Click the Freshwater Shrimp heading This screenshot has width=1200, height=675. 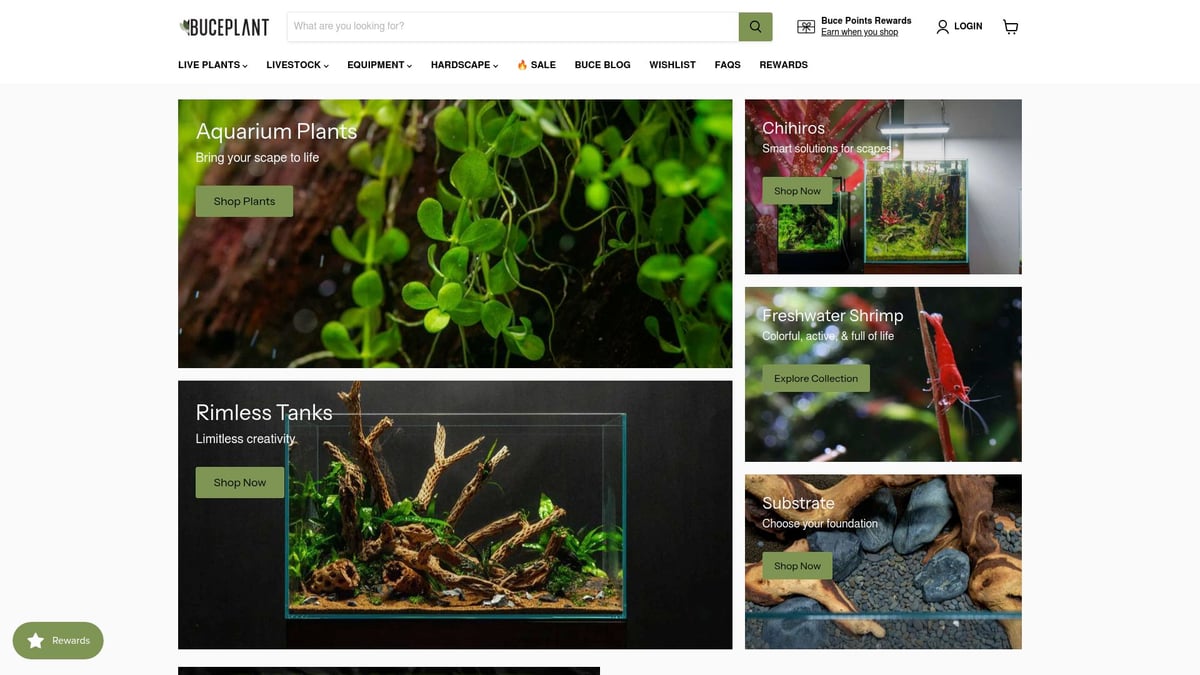[x=833, y=315]
